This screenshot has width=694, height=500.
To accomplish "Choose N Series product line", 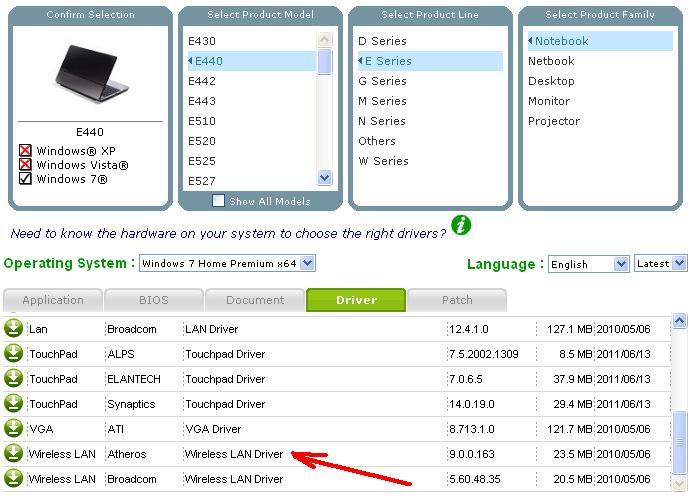I will coord(382,121).
